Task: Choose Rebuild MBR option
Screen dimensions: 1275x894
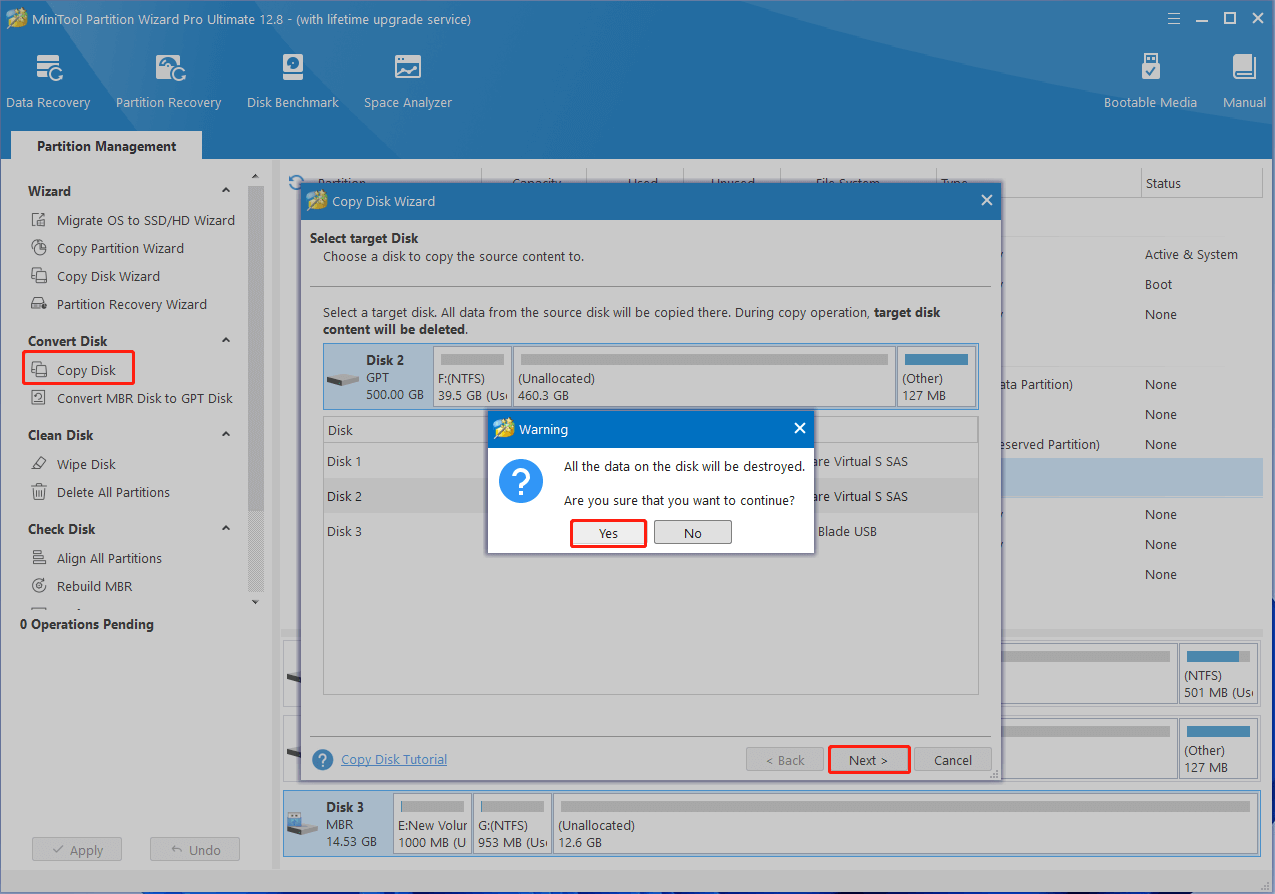Action: 94,586
